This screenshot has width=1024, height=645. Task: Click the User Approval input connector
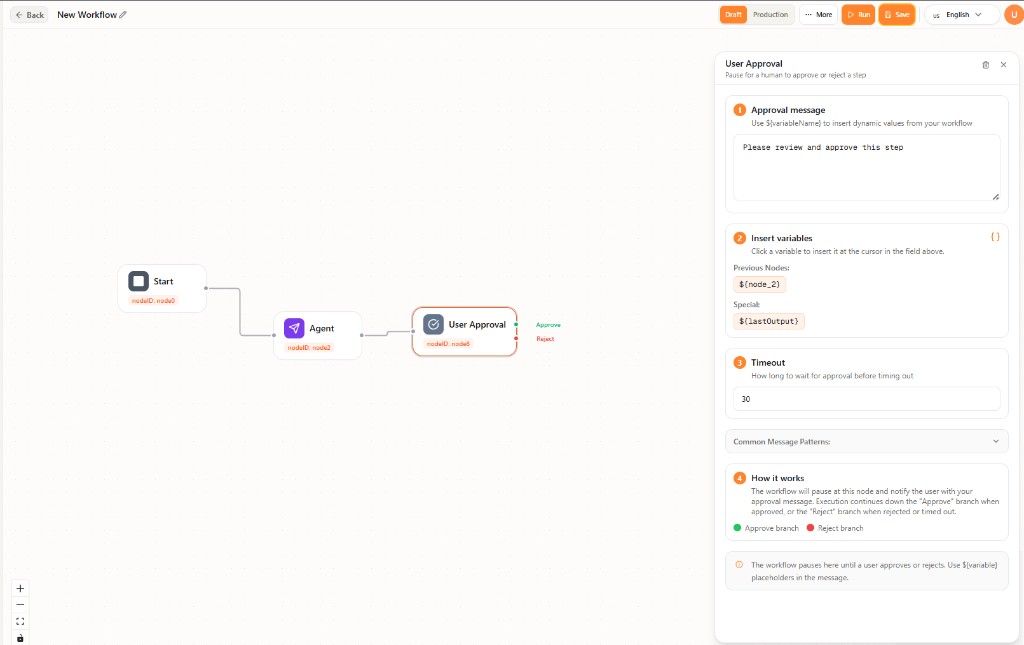[413, 331]
